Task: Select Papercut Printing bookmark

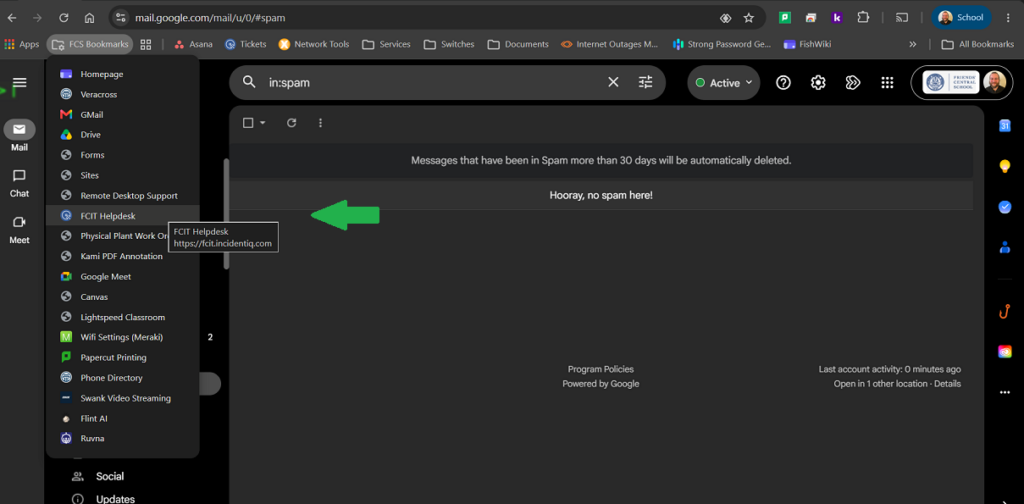Action: 123,358
